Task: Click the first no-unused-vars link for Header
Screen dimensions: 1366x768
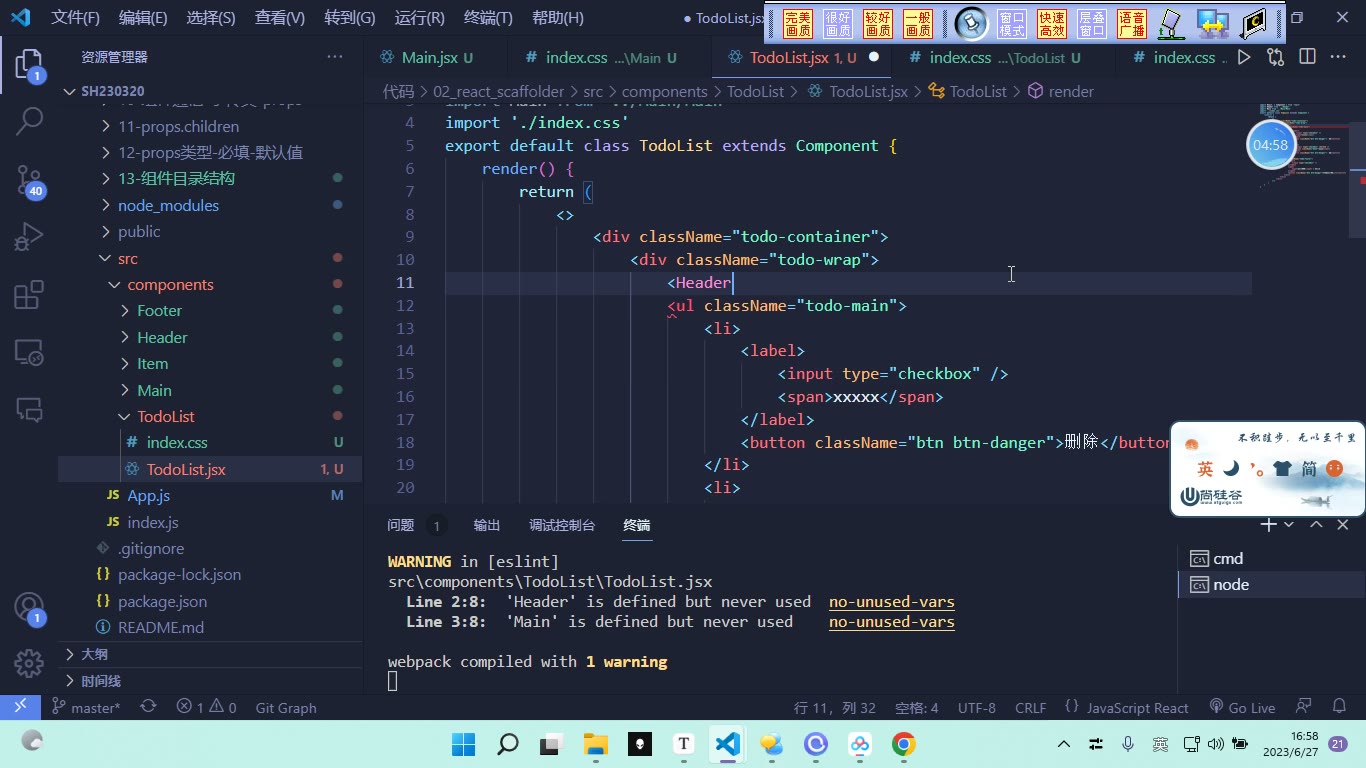Action: tap(892, 602)
